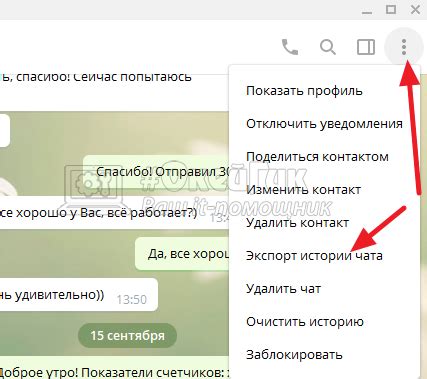Choose "Отключить уведомления" from the menu
Image resolution: width=427 pixels, height=379 pixels.
324,124
